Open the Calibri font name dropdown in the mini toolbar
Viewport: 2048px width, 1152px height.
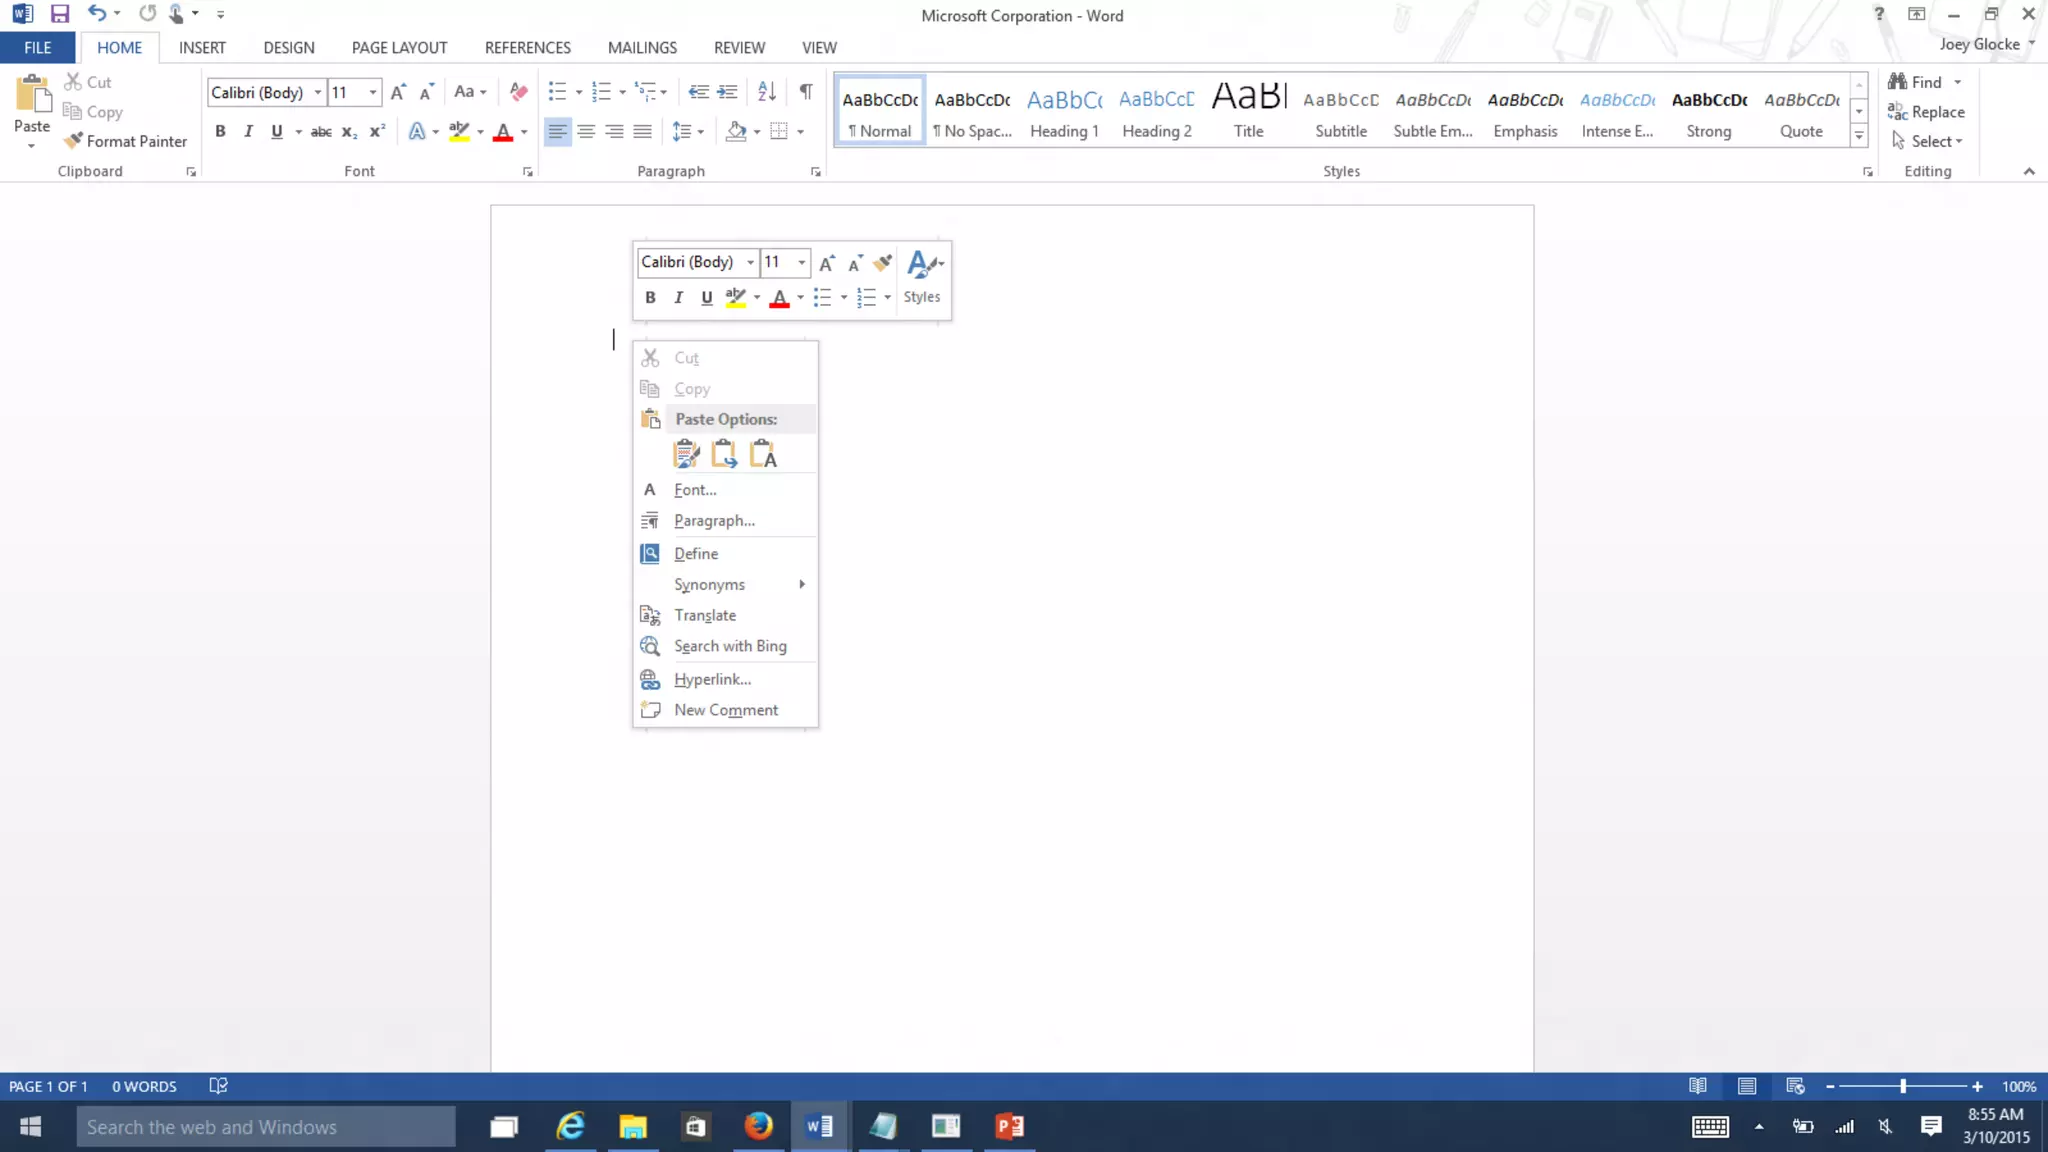(x=750, y=262)
